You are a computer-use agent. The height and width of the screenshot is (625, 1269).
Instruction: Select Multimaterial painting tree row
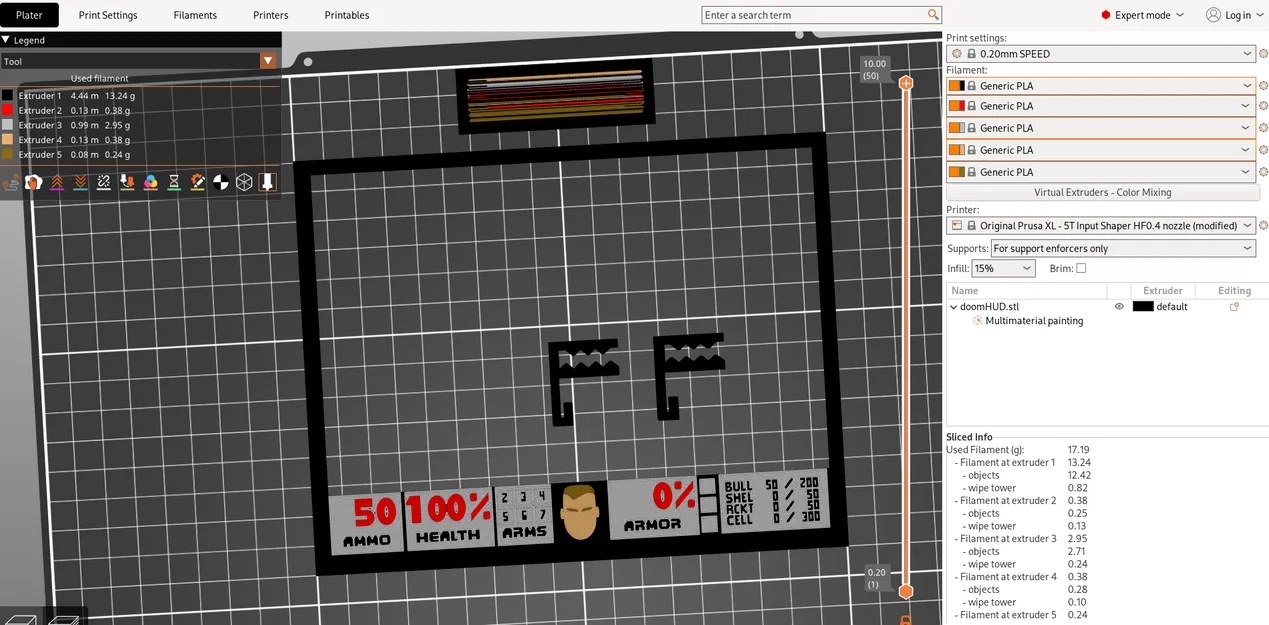(1034, 321)
